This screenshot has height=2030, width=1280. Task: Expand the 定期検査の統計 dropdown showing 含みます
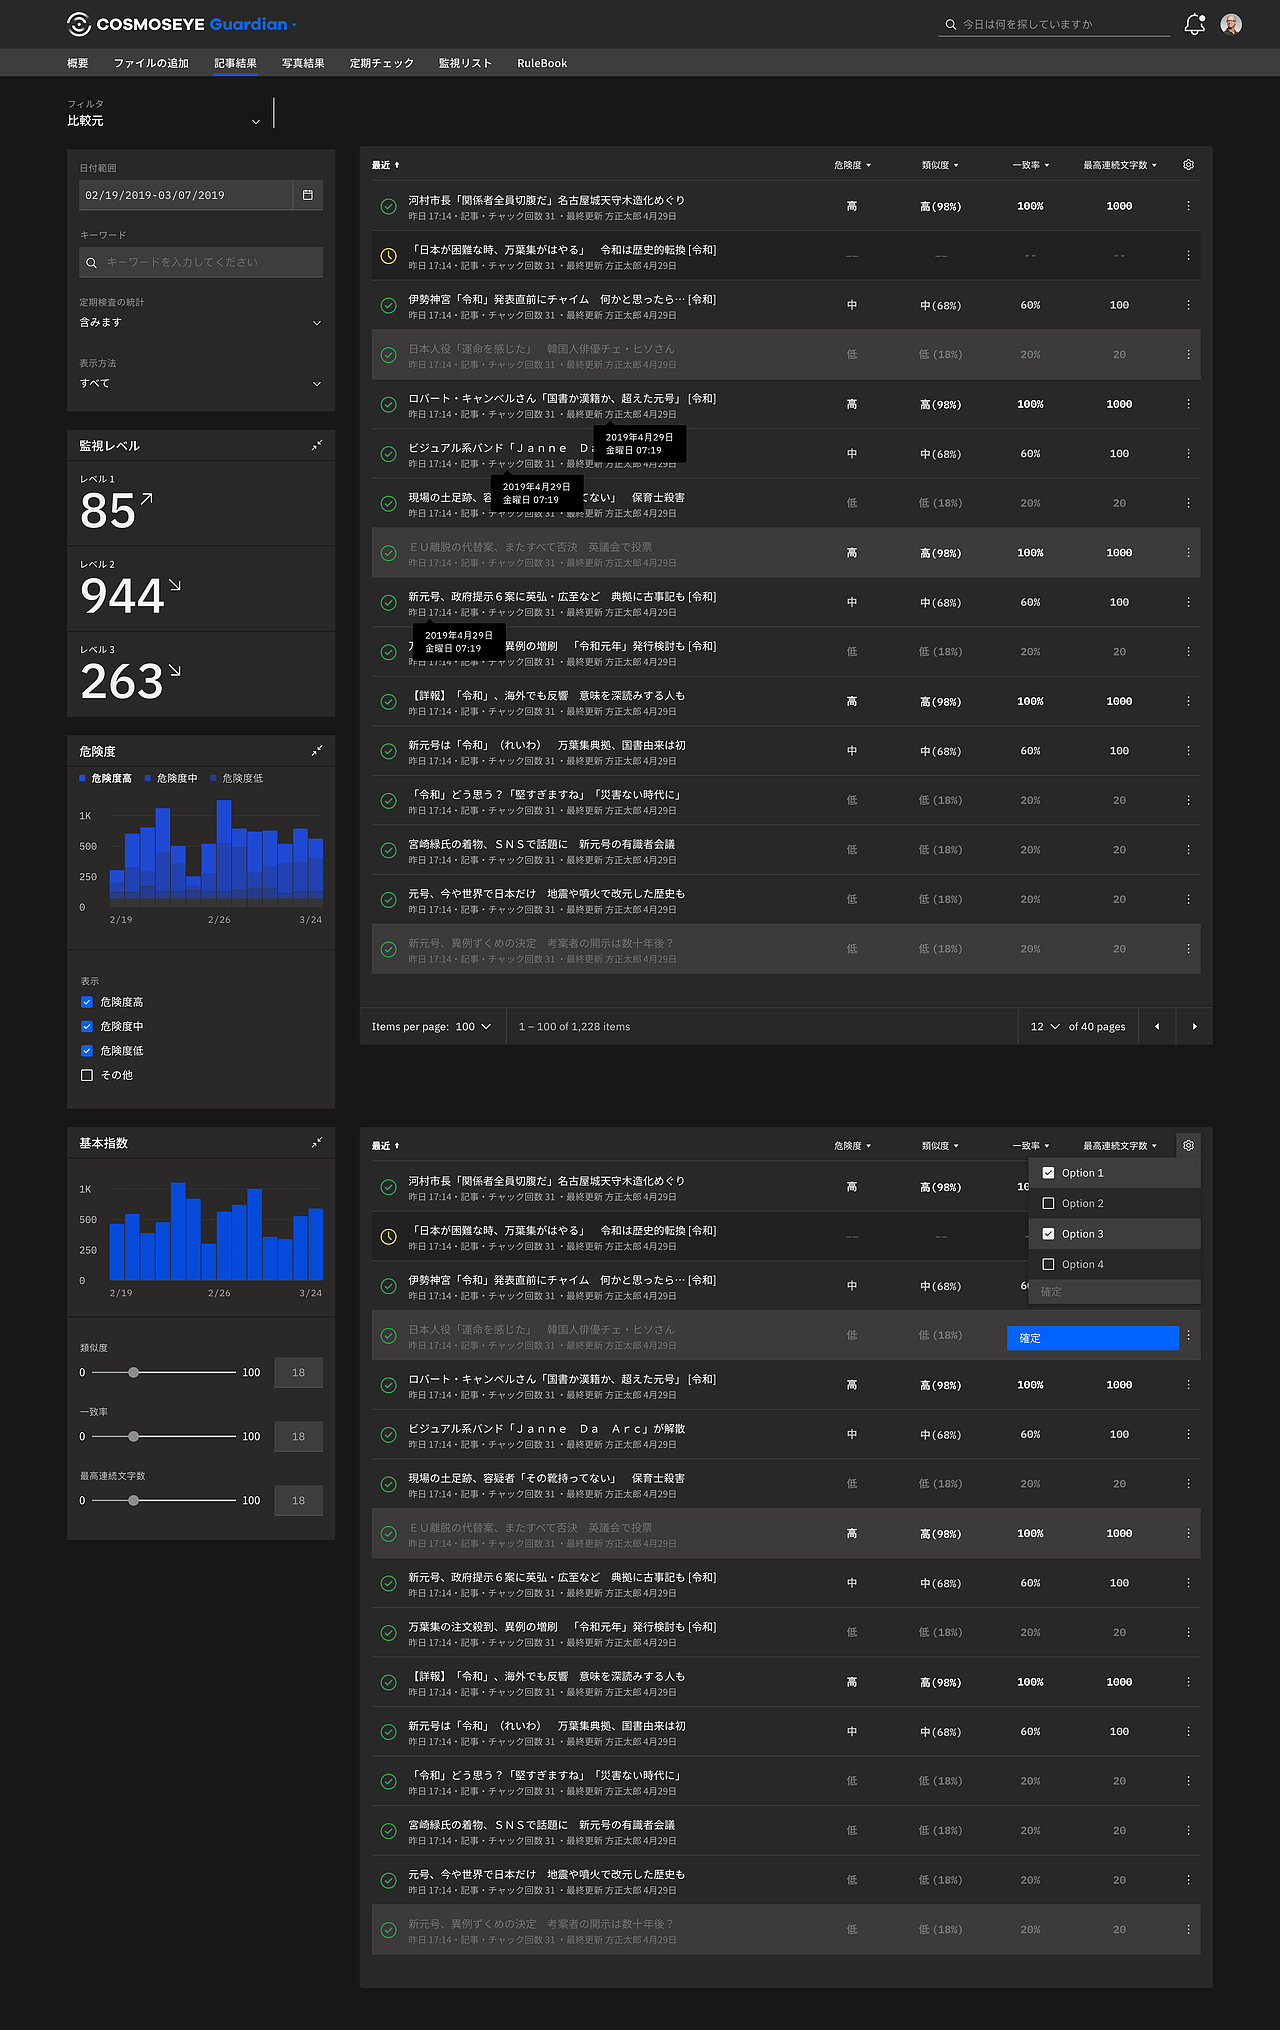[x=201, y=323]
